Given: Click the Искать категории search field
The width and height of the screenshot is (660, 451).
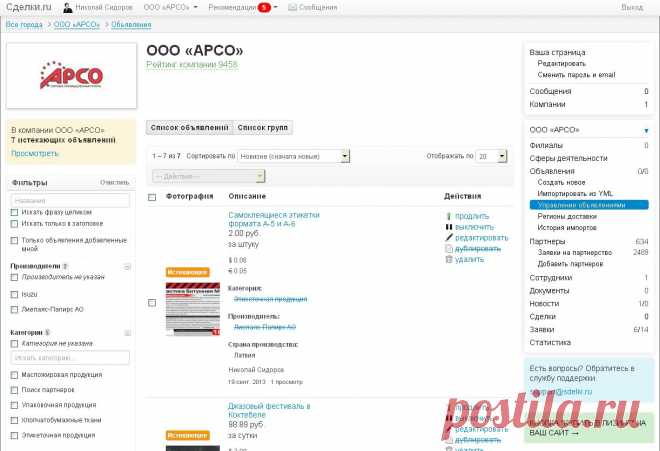Looking at the screenshot, I should tap(70, 358).
